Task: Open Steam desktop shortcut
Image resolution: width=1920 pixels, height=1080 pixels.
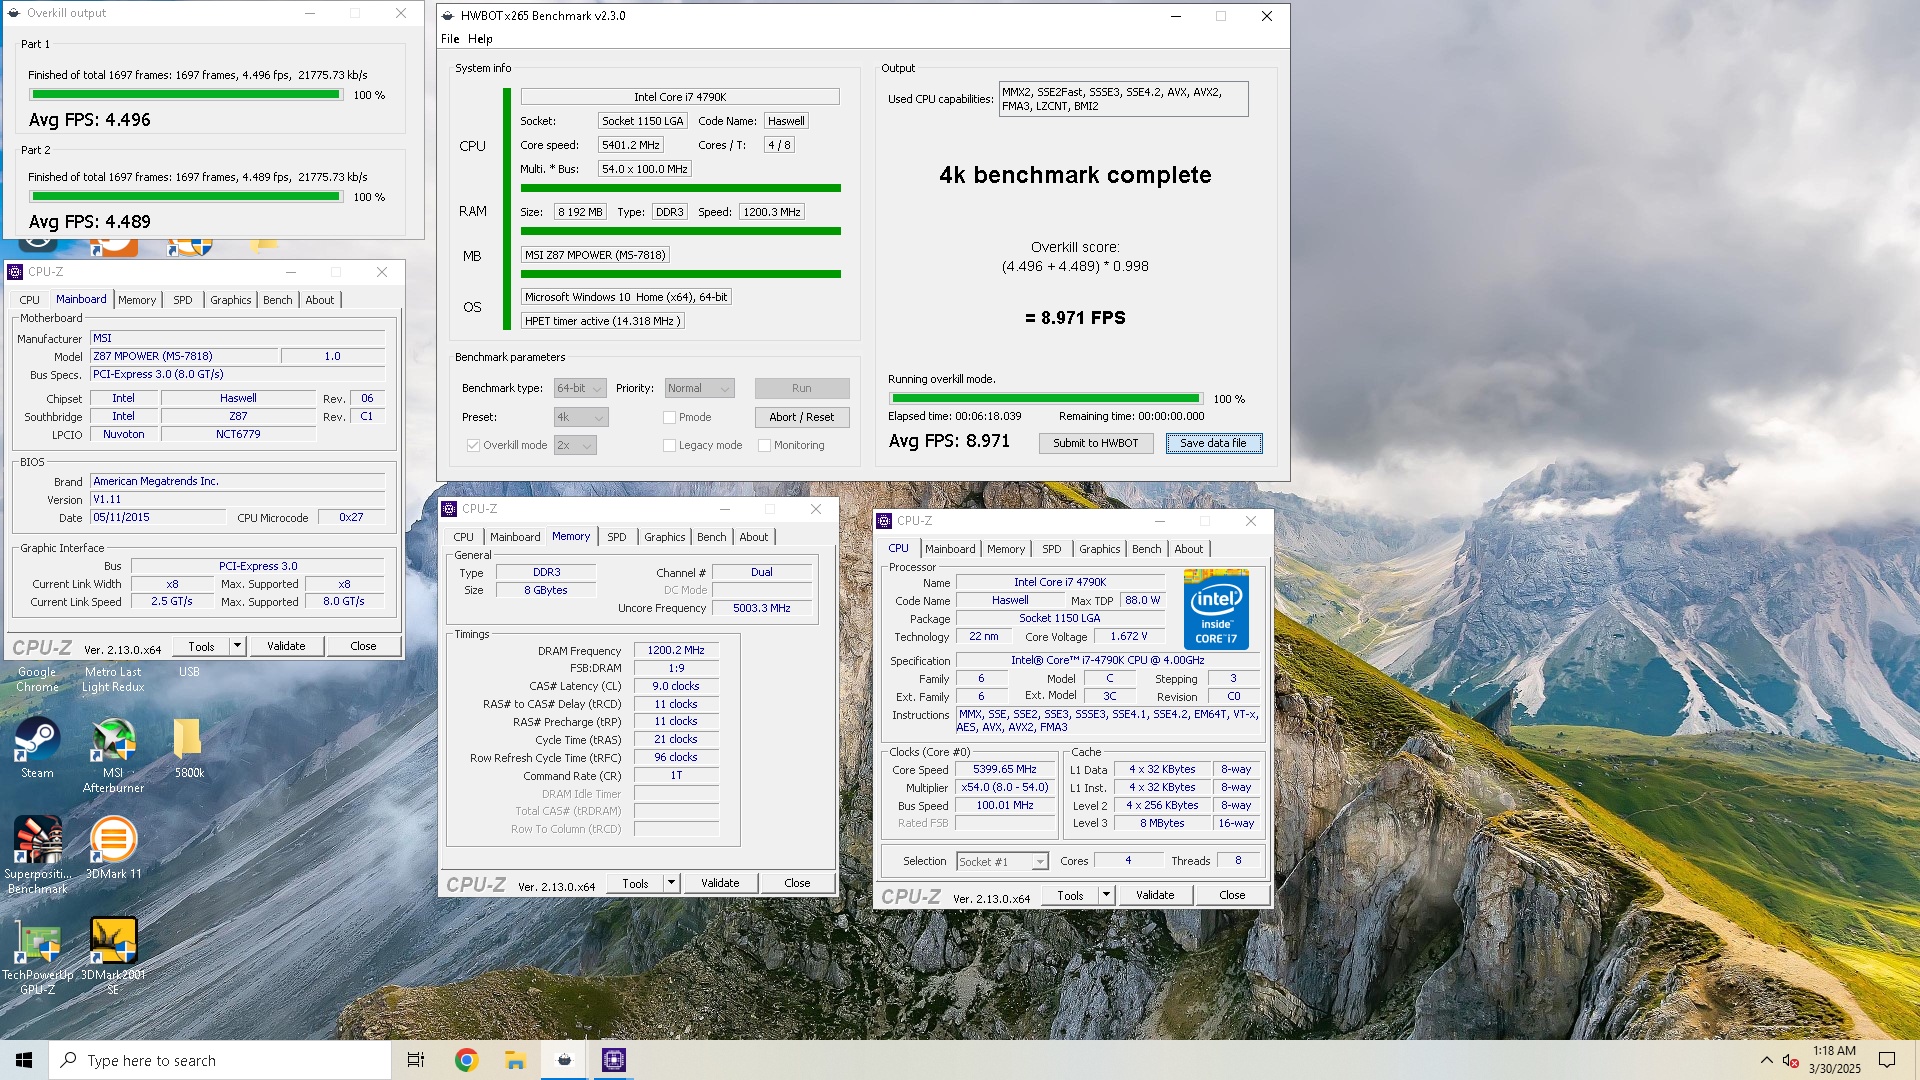Action: 37,748
